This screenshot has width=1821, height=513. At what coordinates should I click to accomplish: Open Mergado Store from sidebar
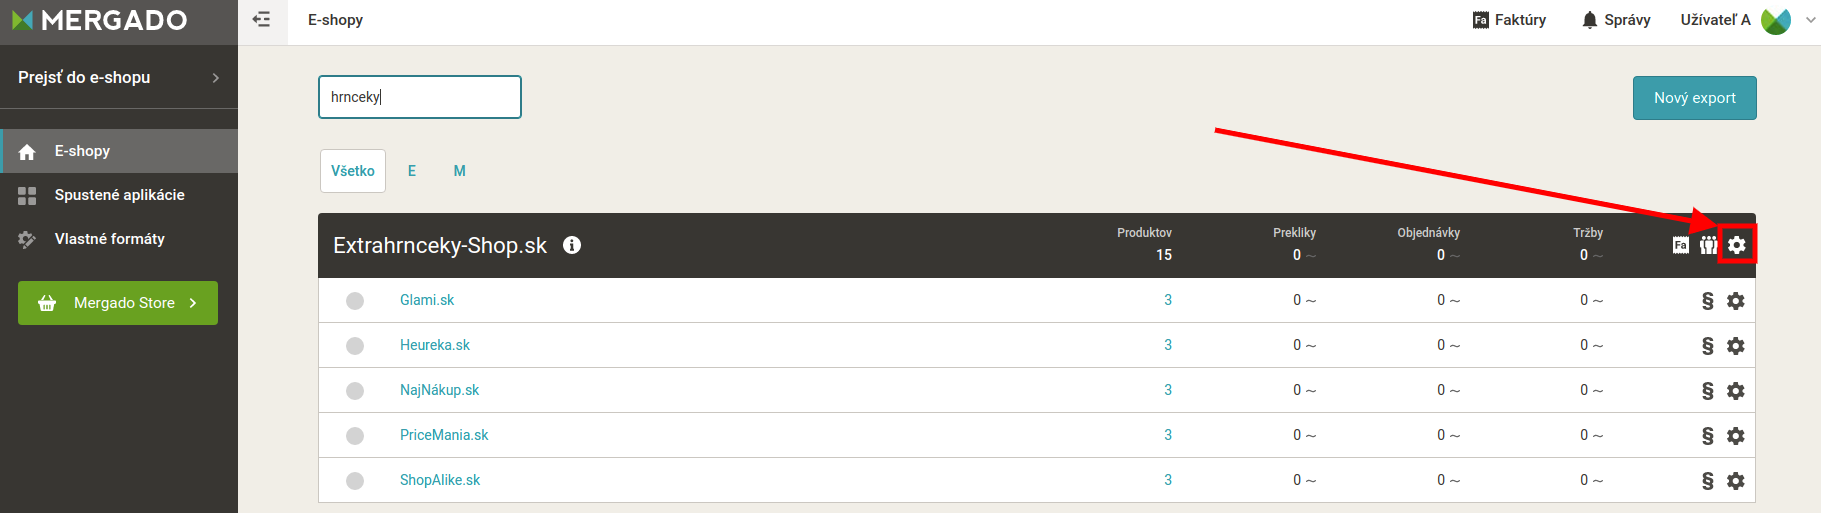[x=118, y=303]
